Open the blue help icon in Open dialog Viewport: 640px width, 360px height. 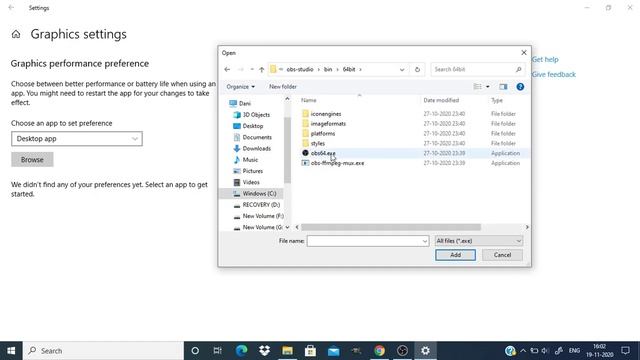(520, 87)
